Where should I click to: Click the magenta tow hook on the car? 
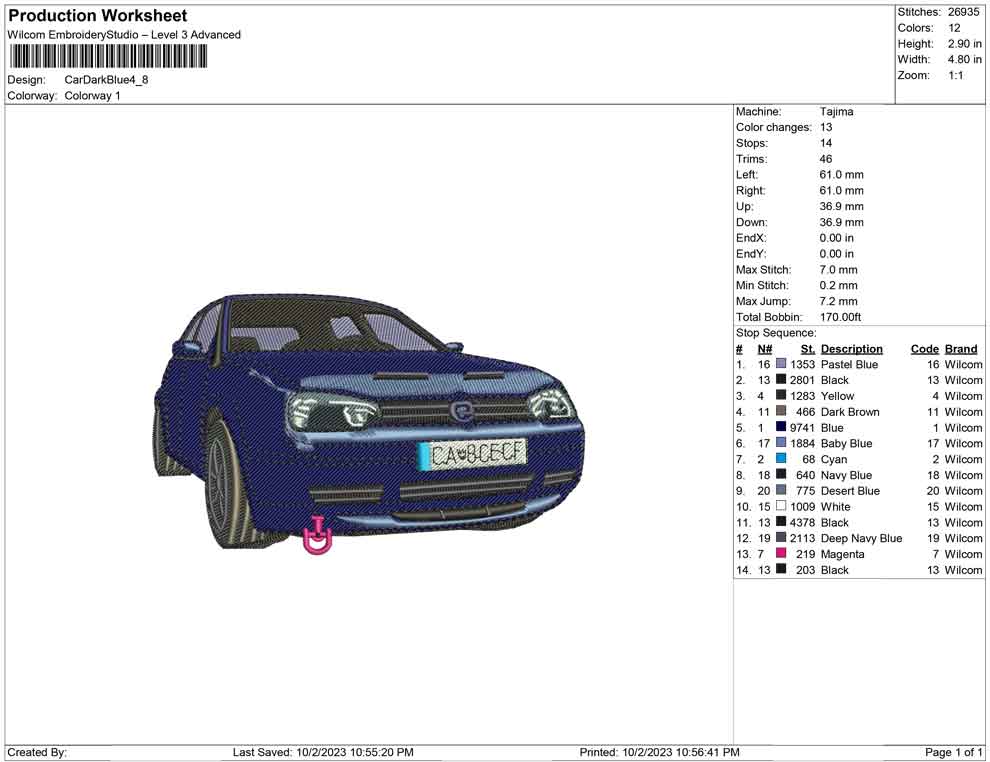pos(317,537)
